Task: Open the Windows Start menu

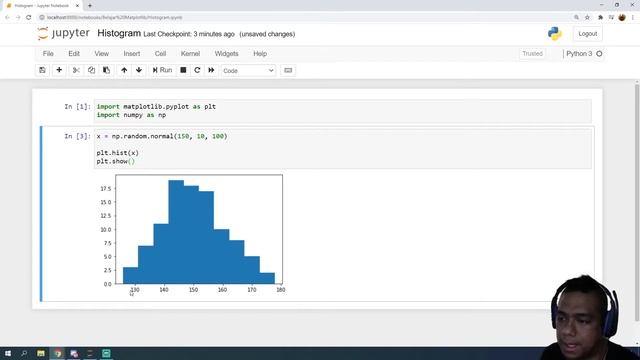Action: (x=8, y=353)
